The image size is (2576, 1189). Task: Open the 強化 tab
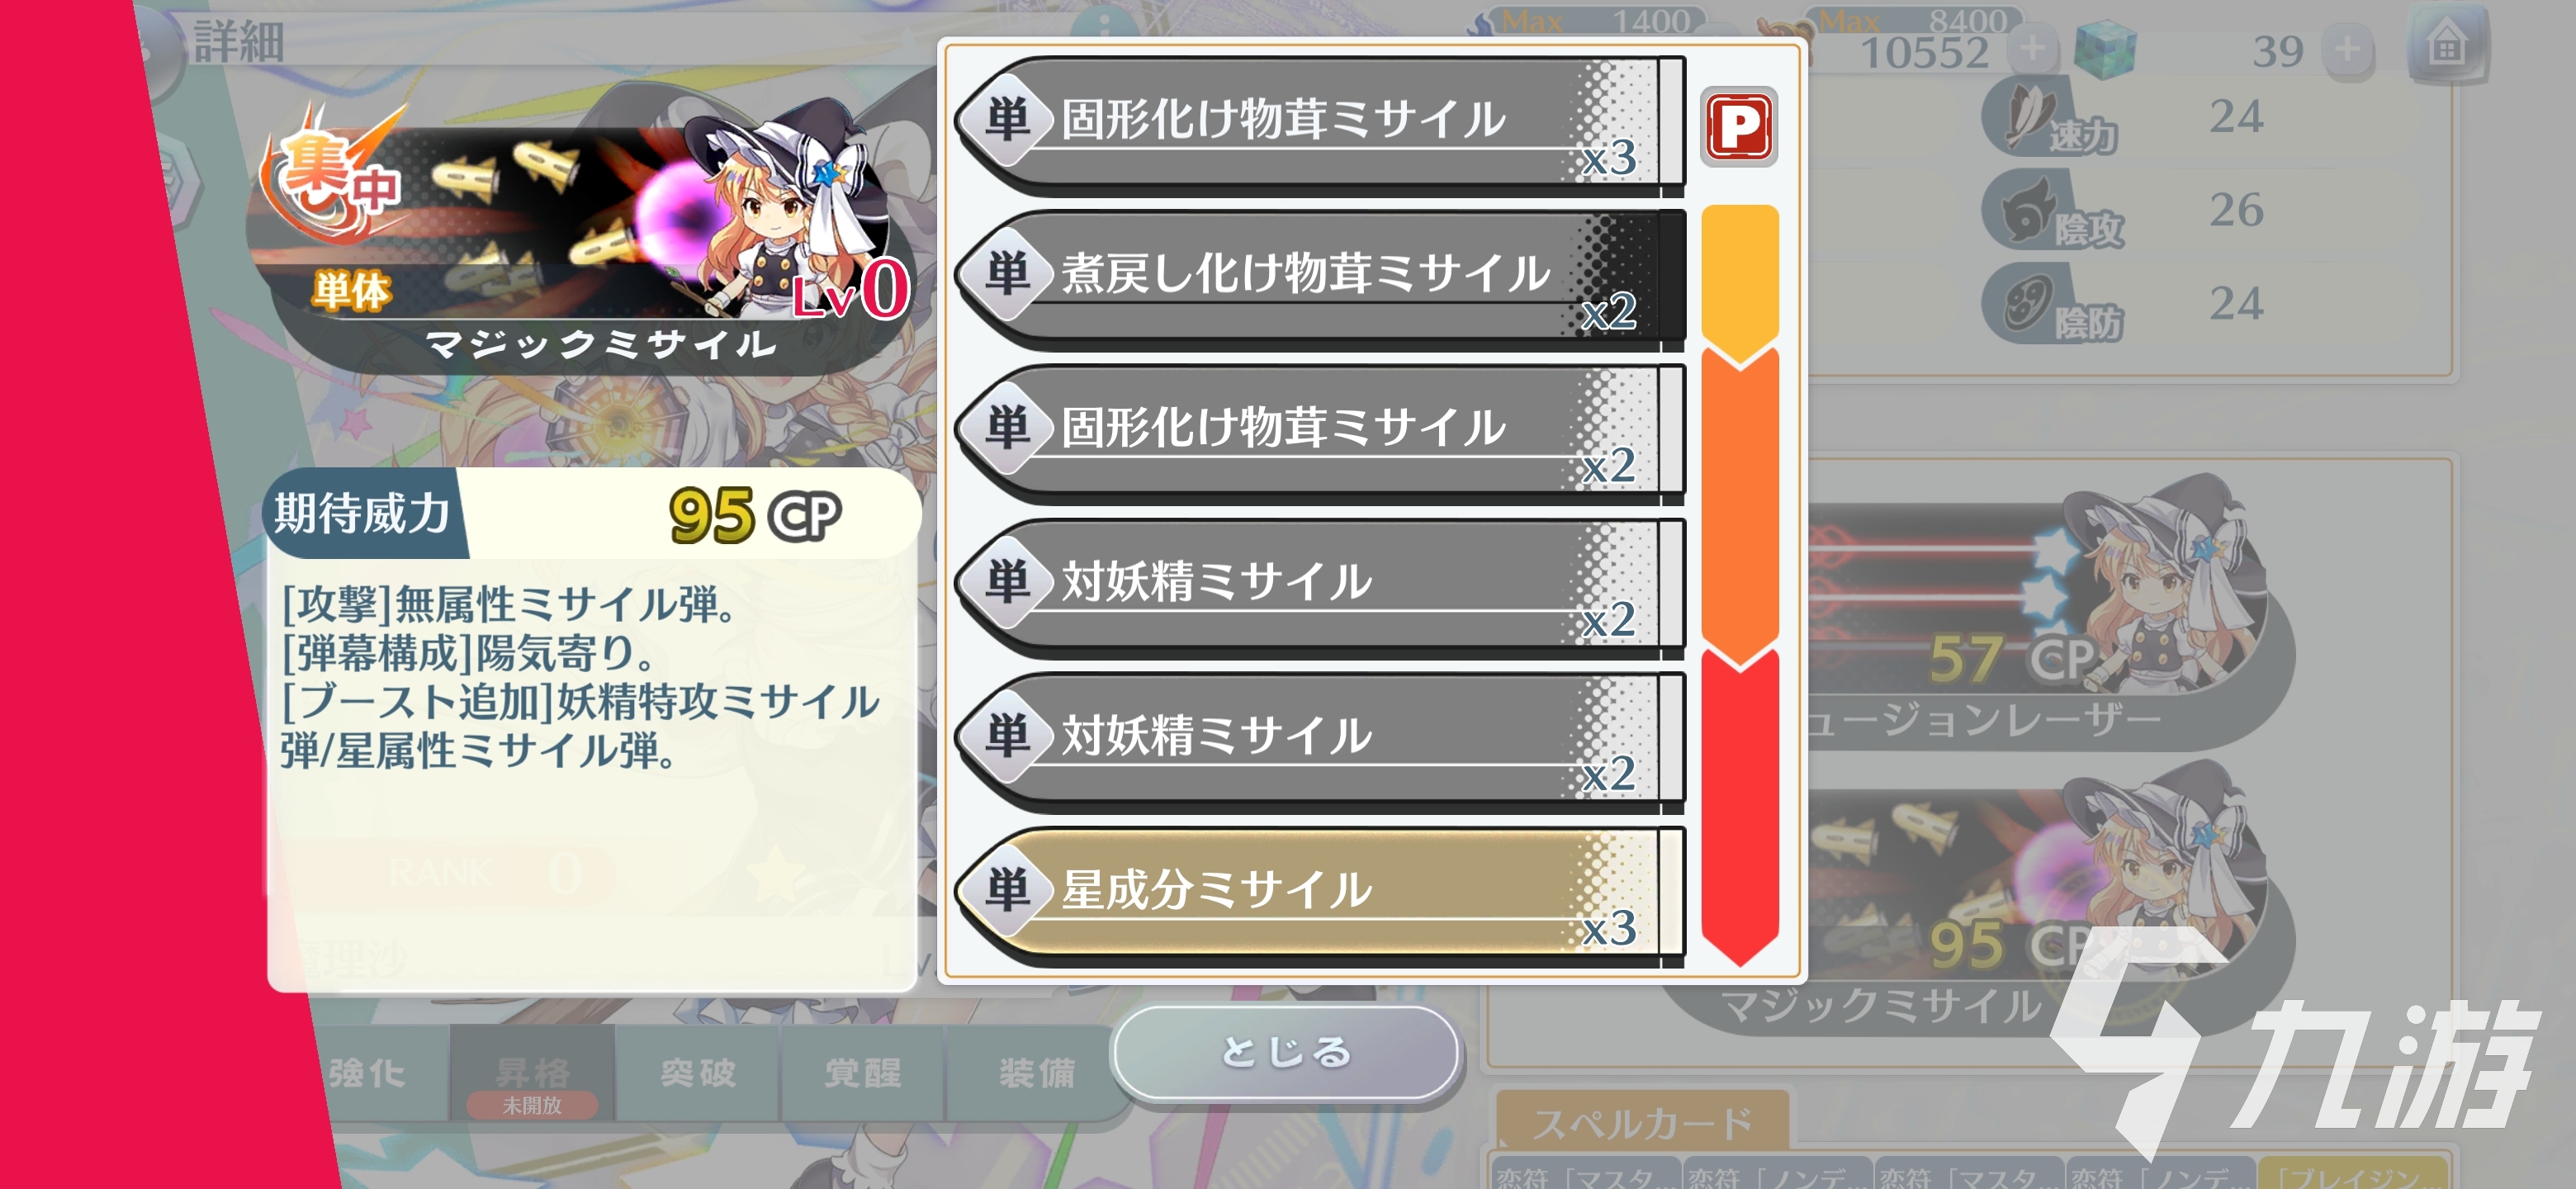pos(368,1073)
